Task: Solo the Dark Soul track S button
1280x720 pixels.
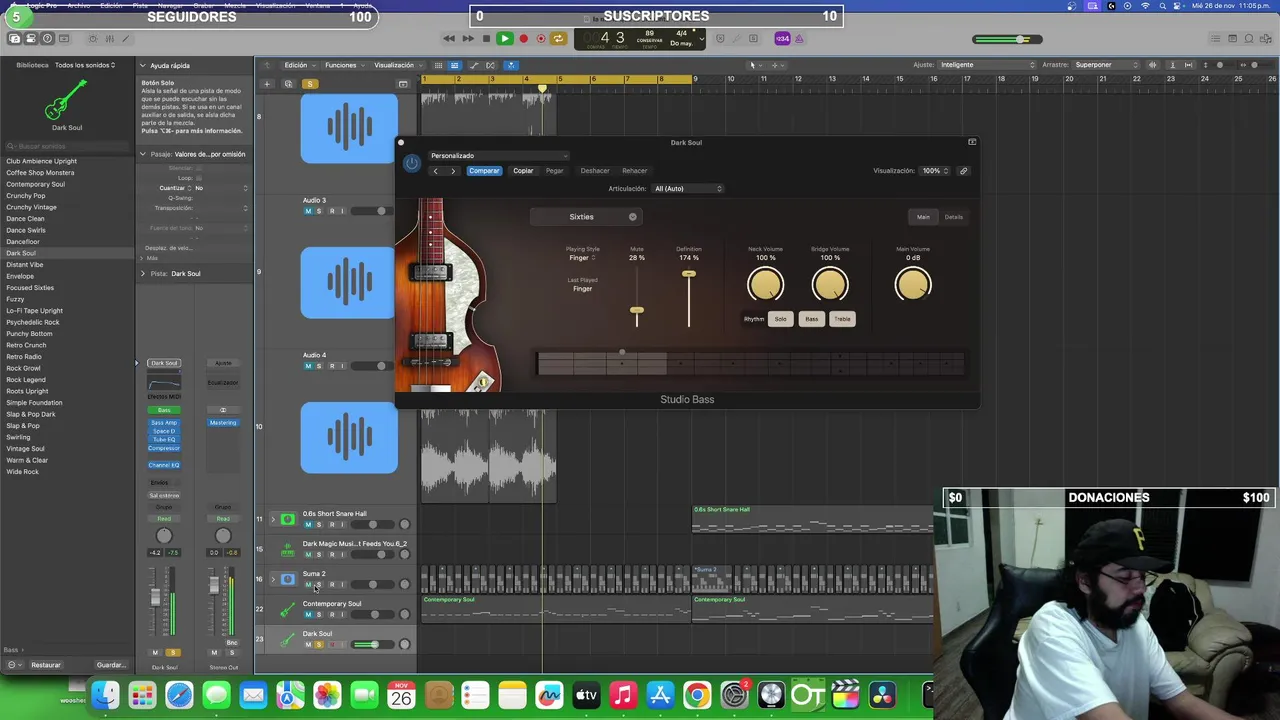Action: tap(319, 644)
